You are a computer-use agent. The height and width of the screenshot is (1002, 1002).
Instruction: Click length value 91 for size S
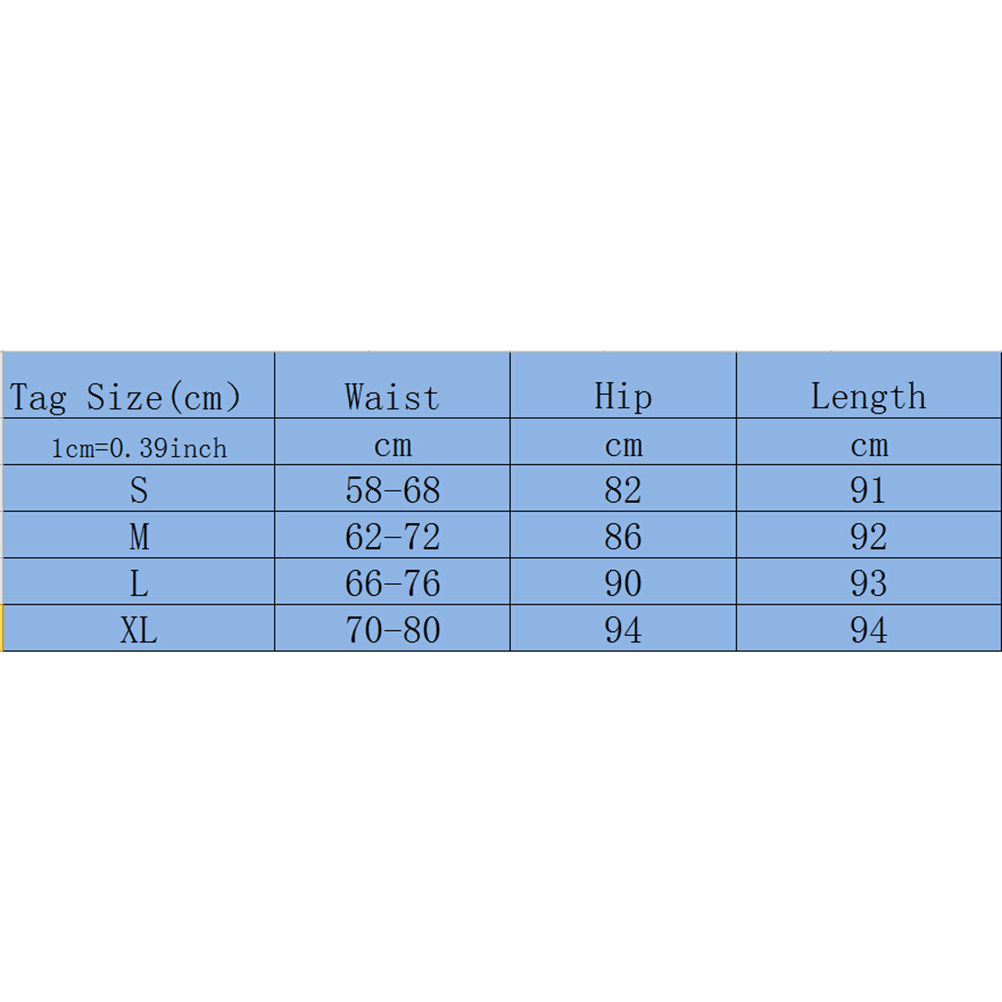[868, 490]
